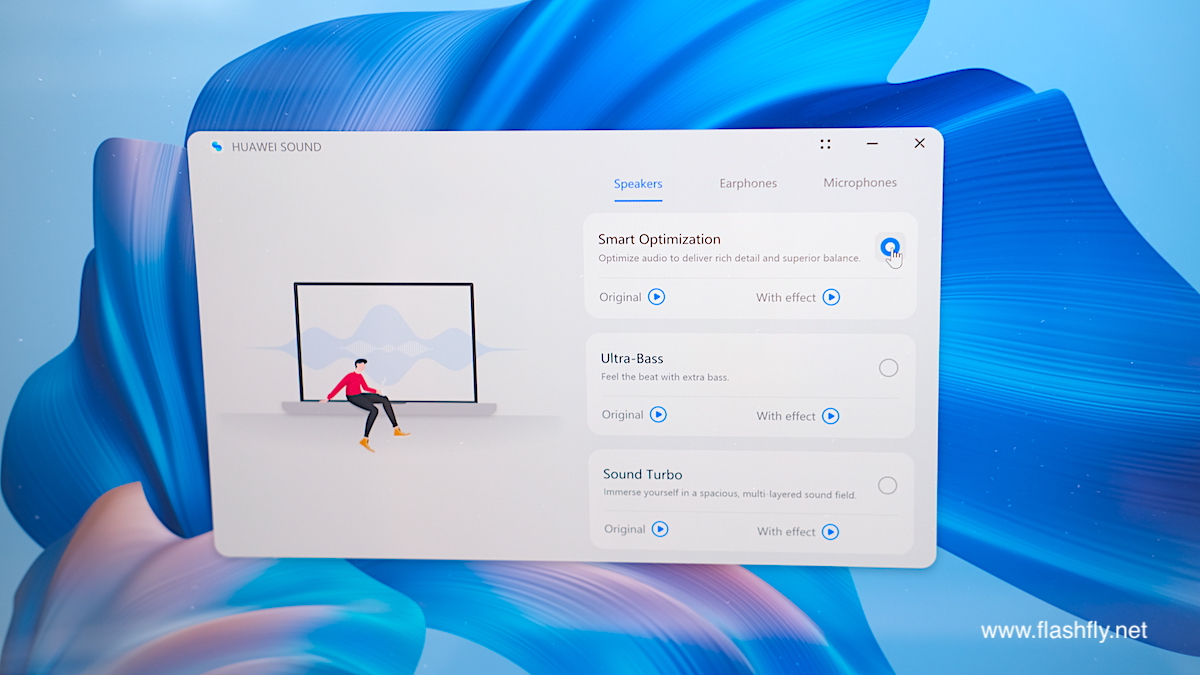The height and width of the screenshot is (675, 1200).
Task: Play With effect sample for Smart Optimization
Action: pyautogui.click(x=831, y=297)
